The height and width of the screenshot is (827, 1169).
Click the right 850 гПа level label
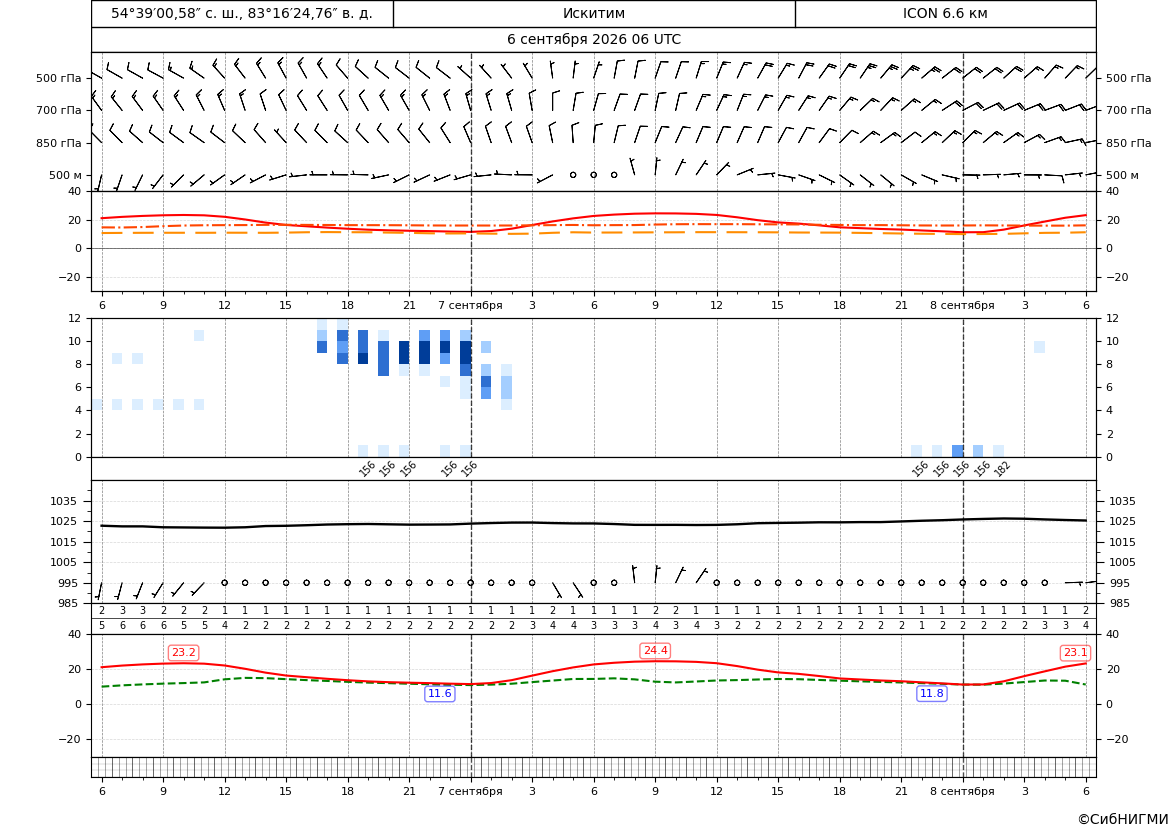1129,143
